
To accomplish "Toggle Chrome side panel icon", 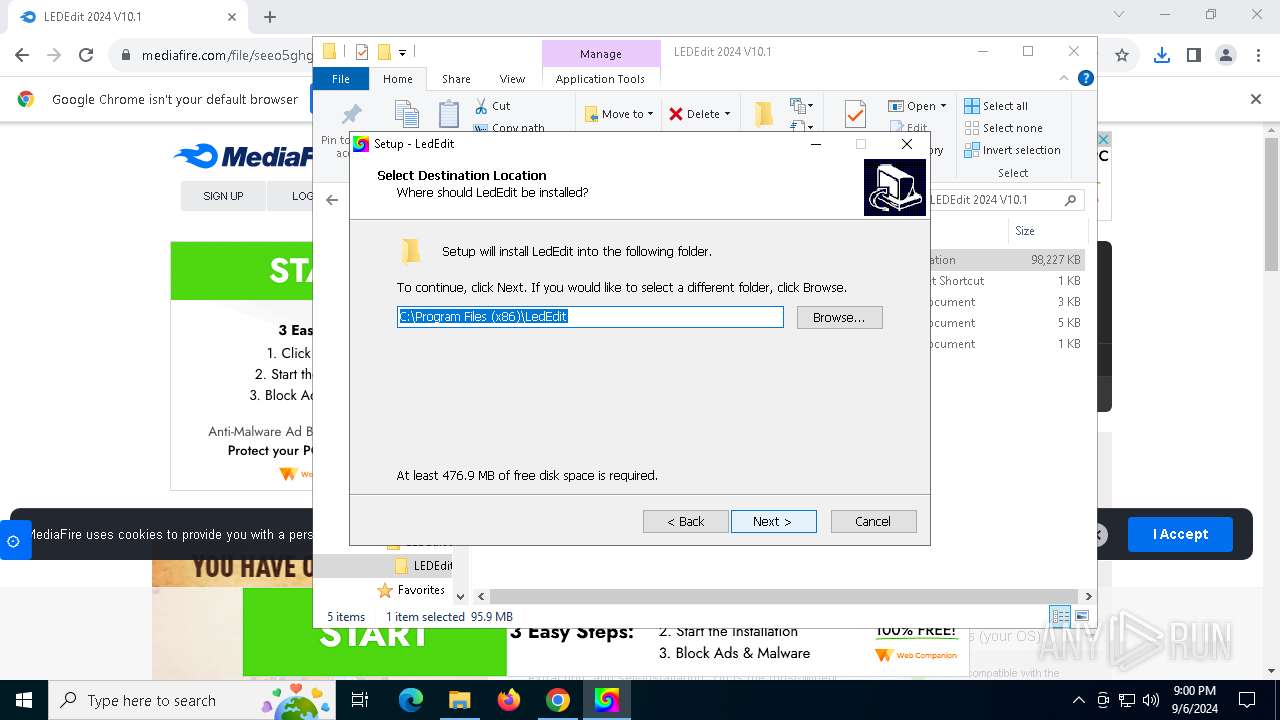I will coord(1194,56).
